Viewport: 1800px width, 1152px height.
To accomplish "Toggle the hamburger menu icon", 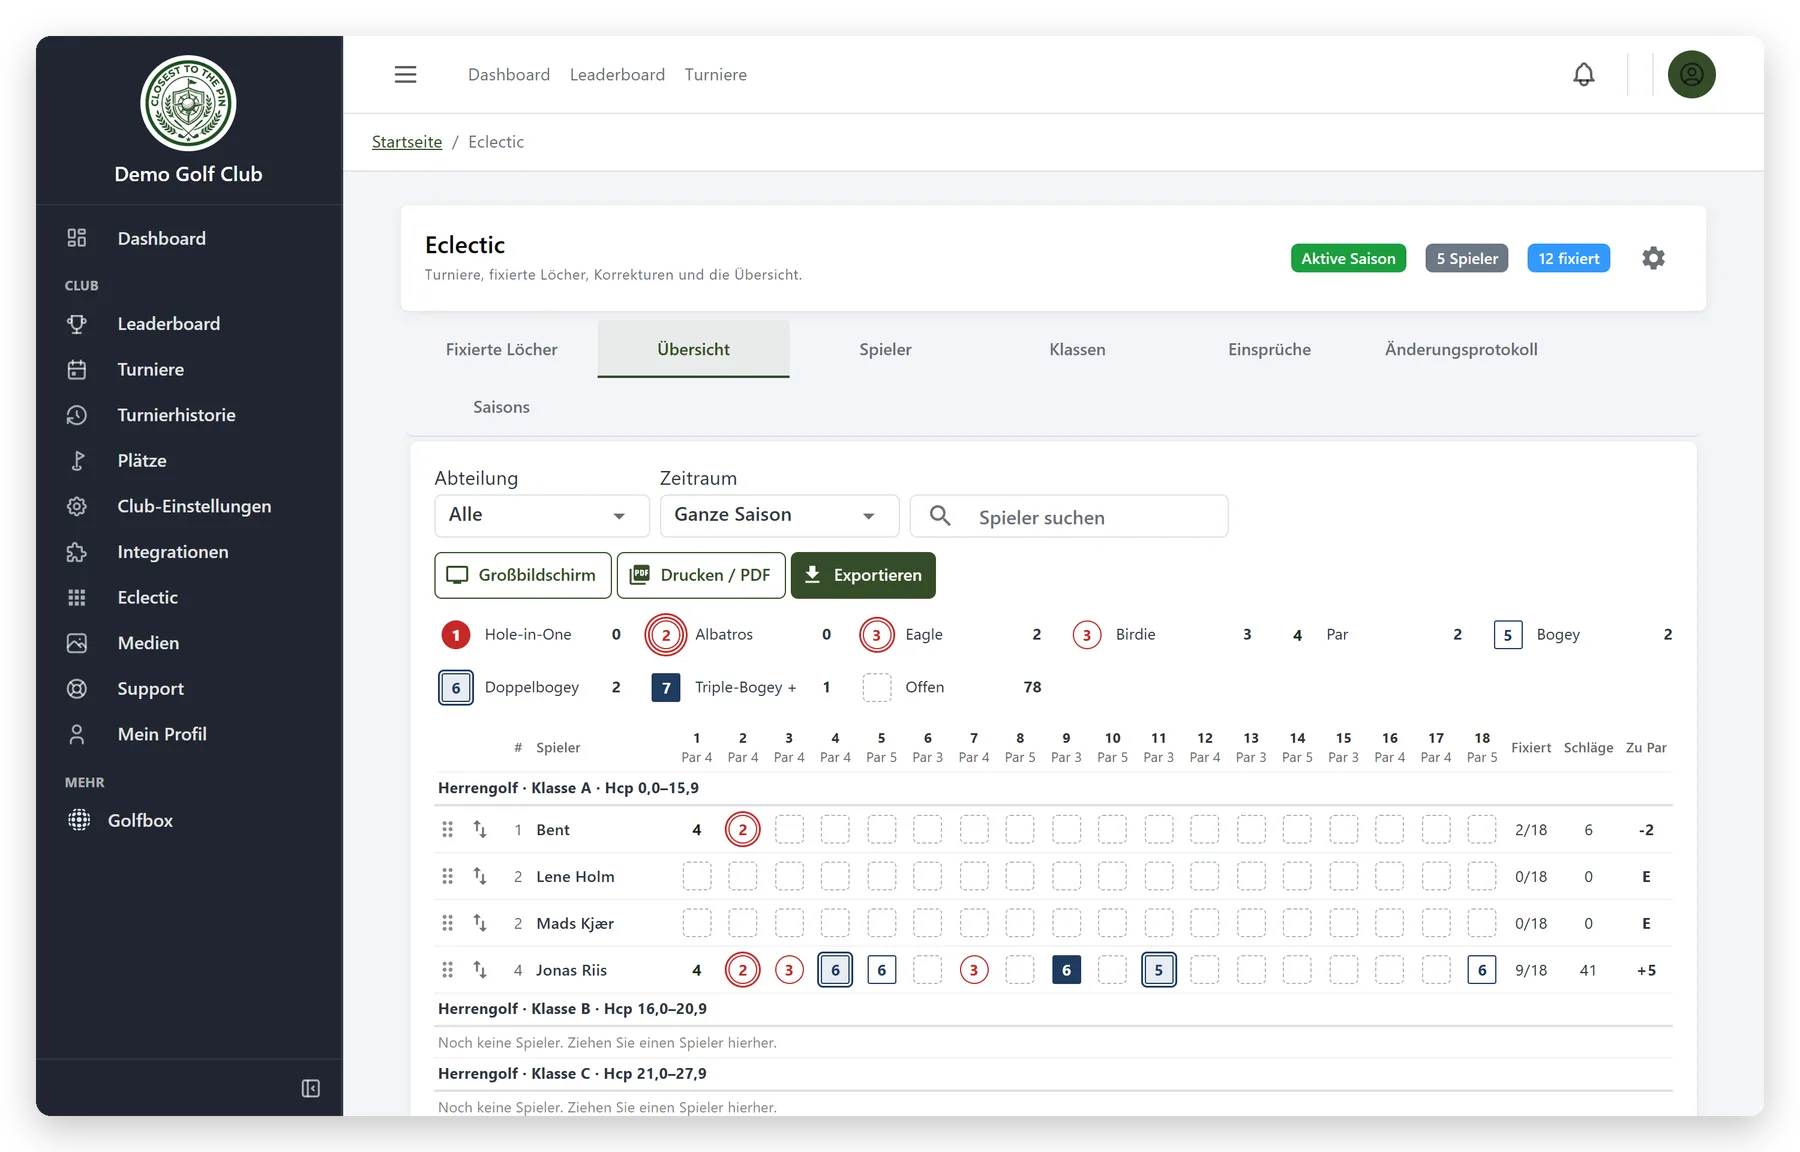I will pyautogui.click(x=405, y=75).
